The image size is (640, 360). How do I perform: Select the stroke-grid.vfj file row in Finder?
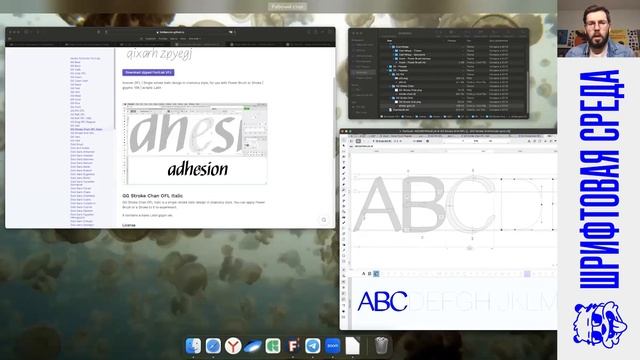tap(452, 106)
